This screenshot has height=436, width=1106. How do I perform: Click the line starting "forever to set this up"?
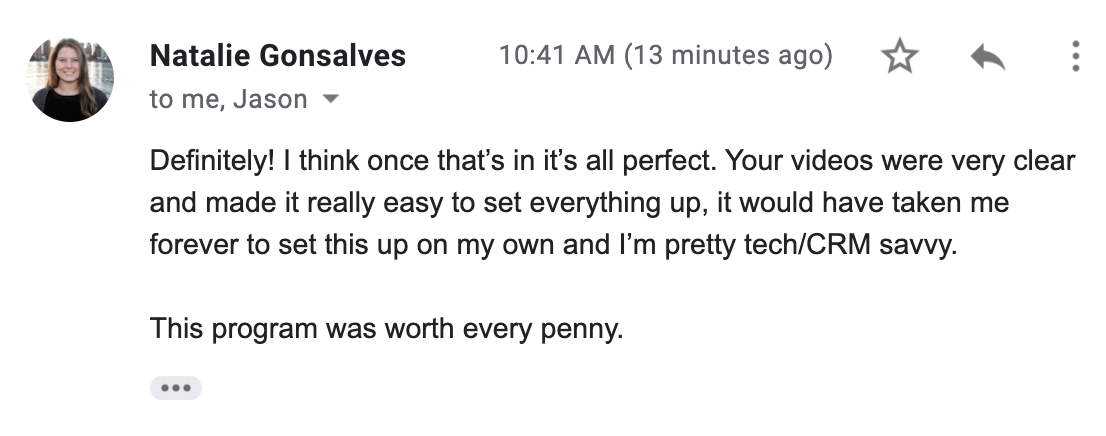pos(554,246)
